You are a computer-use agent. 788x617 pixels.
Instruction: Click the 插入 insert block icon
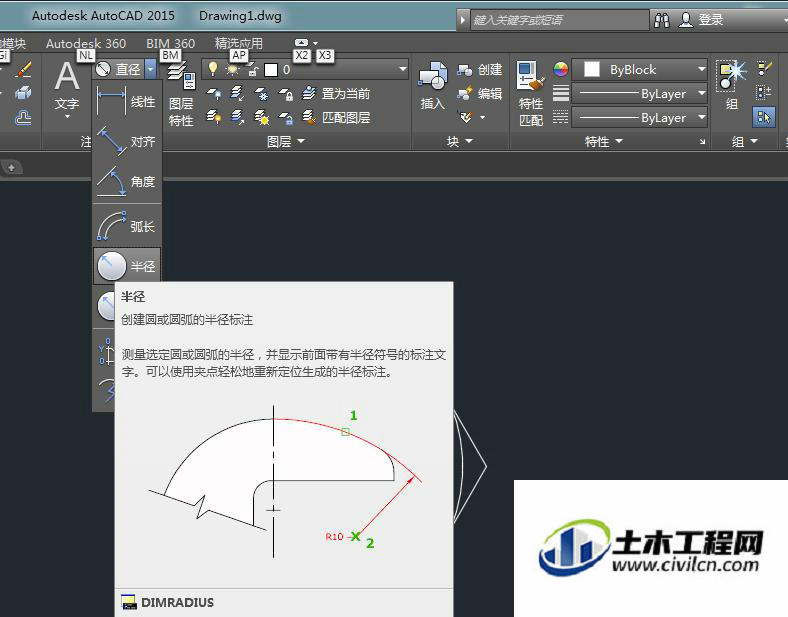point(433,85)
